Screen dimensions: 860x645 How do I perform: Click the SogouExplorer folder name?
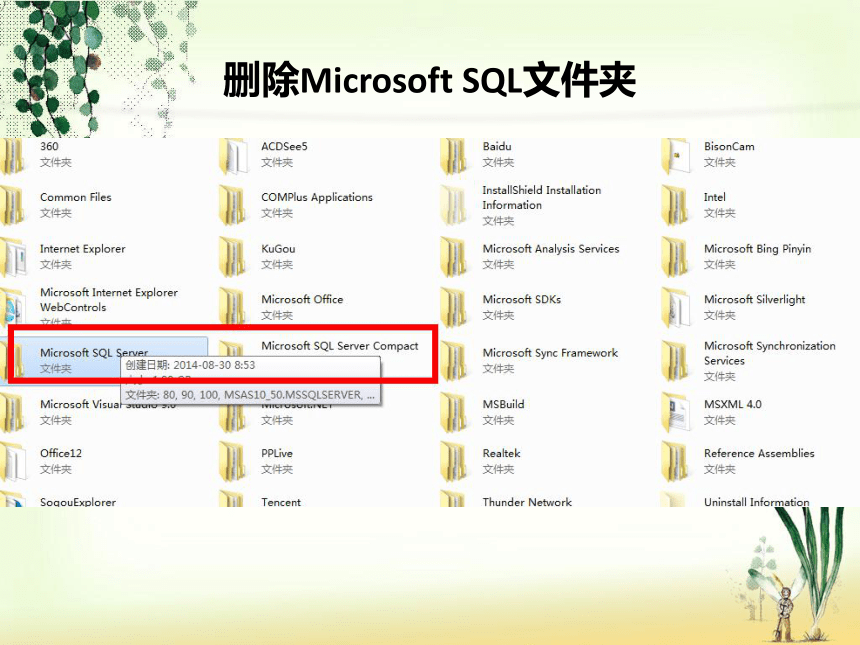click(78, 501)
